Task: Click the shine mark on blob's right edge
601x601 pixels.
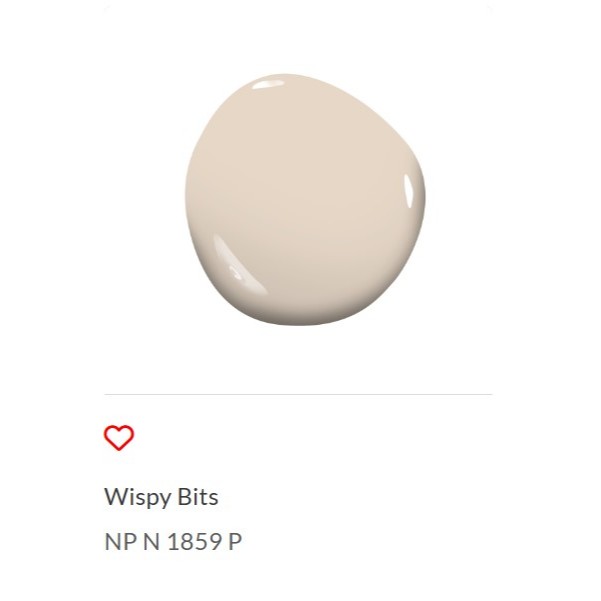Action: coord(409,191)
